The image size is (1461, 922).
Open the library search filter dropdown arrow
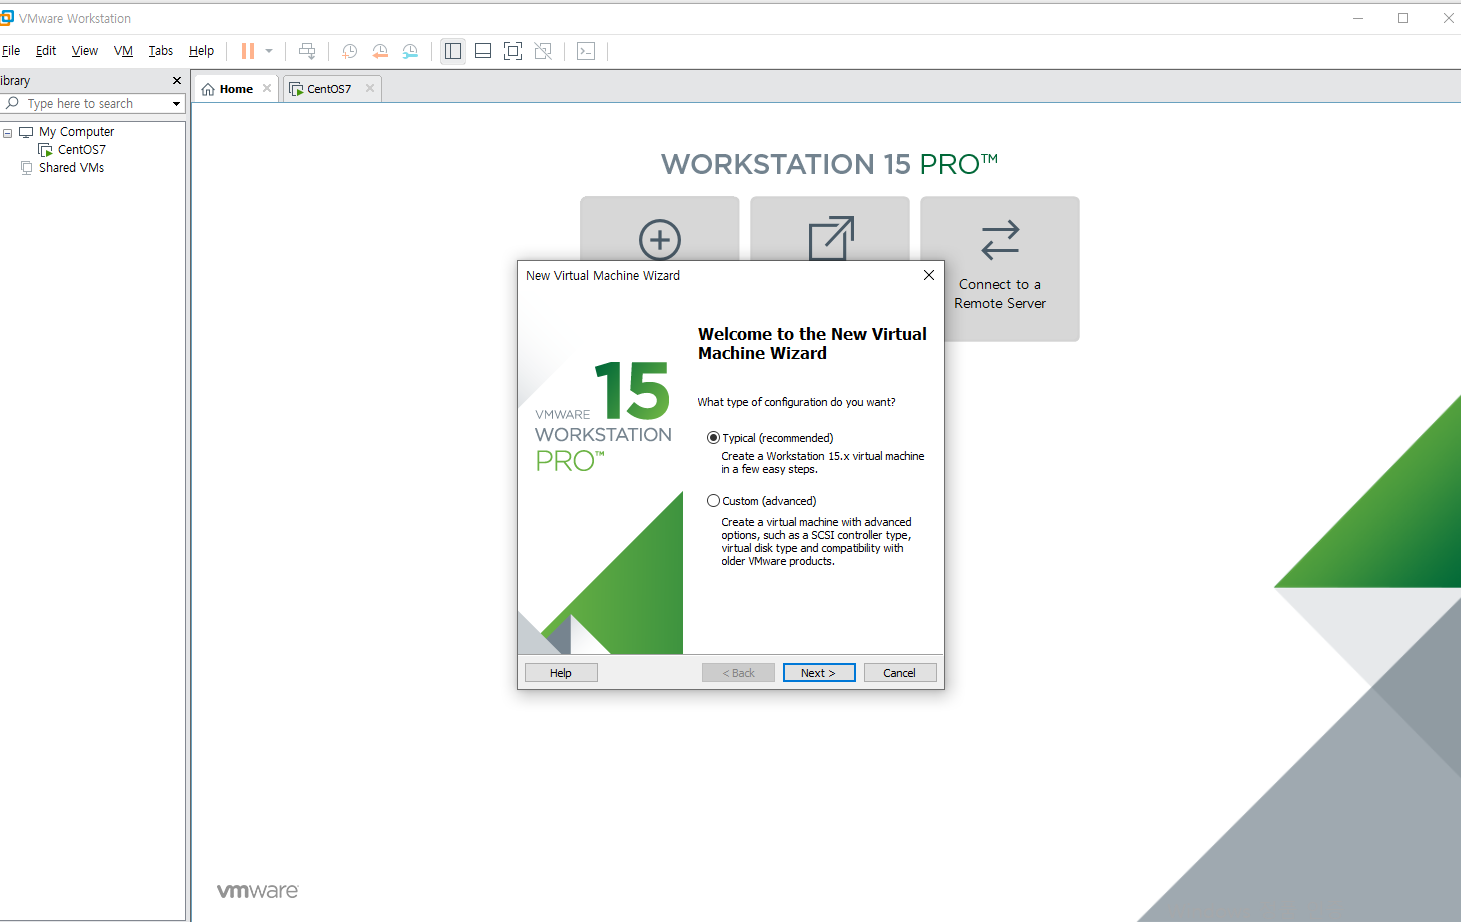(177, 104)
